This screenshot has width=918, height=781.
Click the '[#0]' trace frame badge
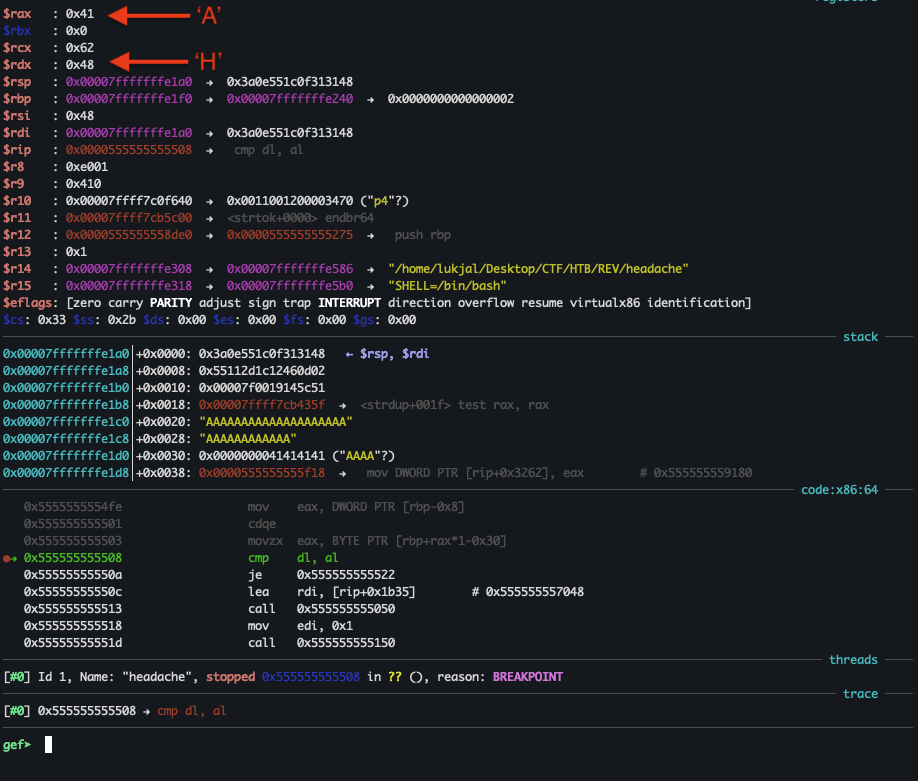(18, 710)
